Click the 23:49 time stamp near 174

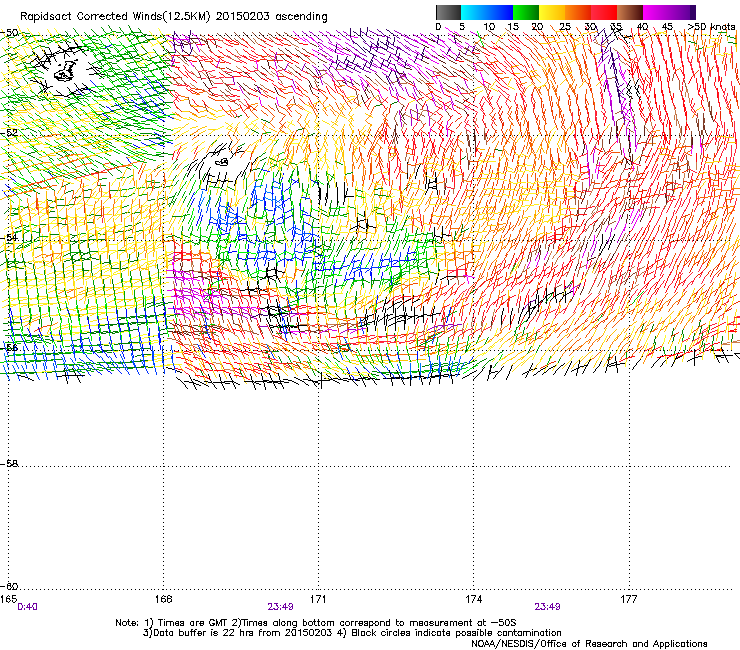tap(547, 607)
